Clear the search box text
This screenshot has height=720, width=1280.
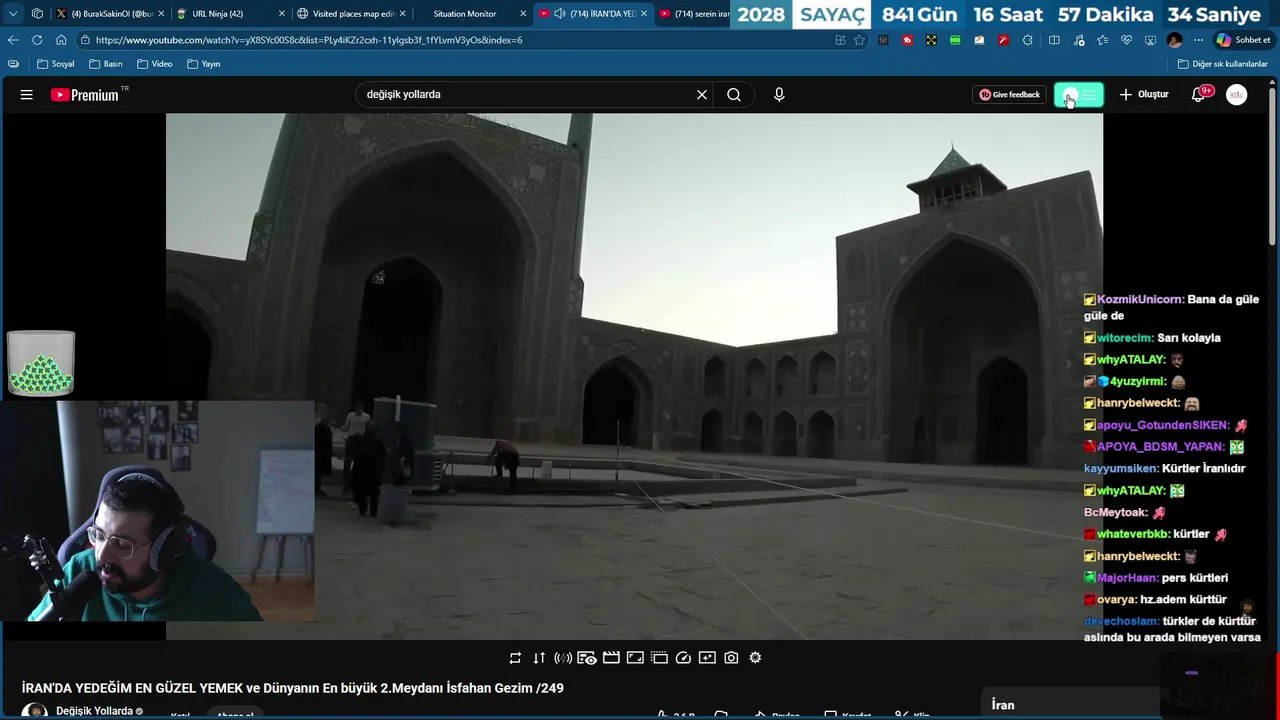pos(702,95)
